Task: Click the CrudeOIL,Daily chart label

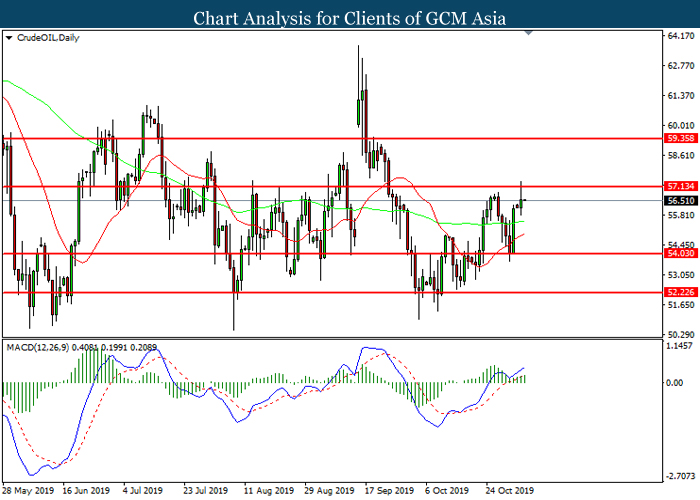Action: pyautogui.click(x=48, y=38)
